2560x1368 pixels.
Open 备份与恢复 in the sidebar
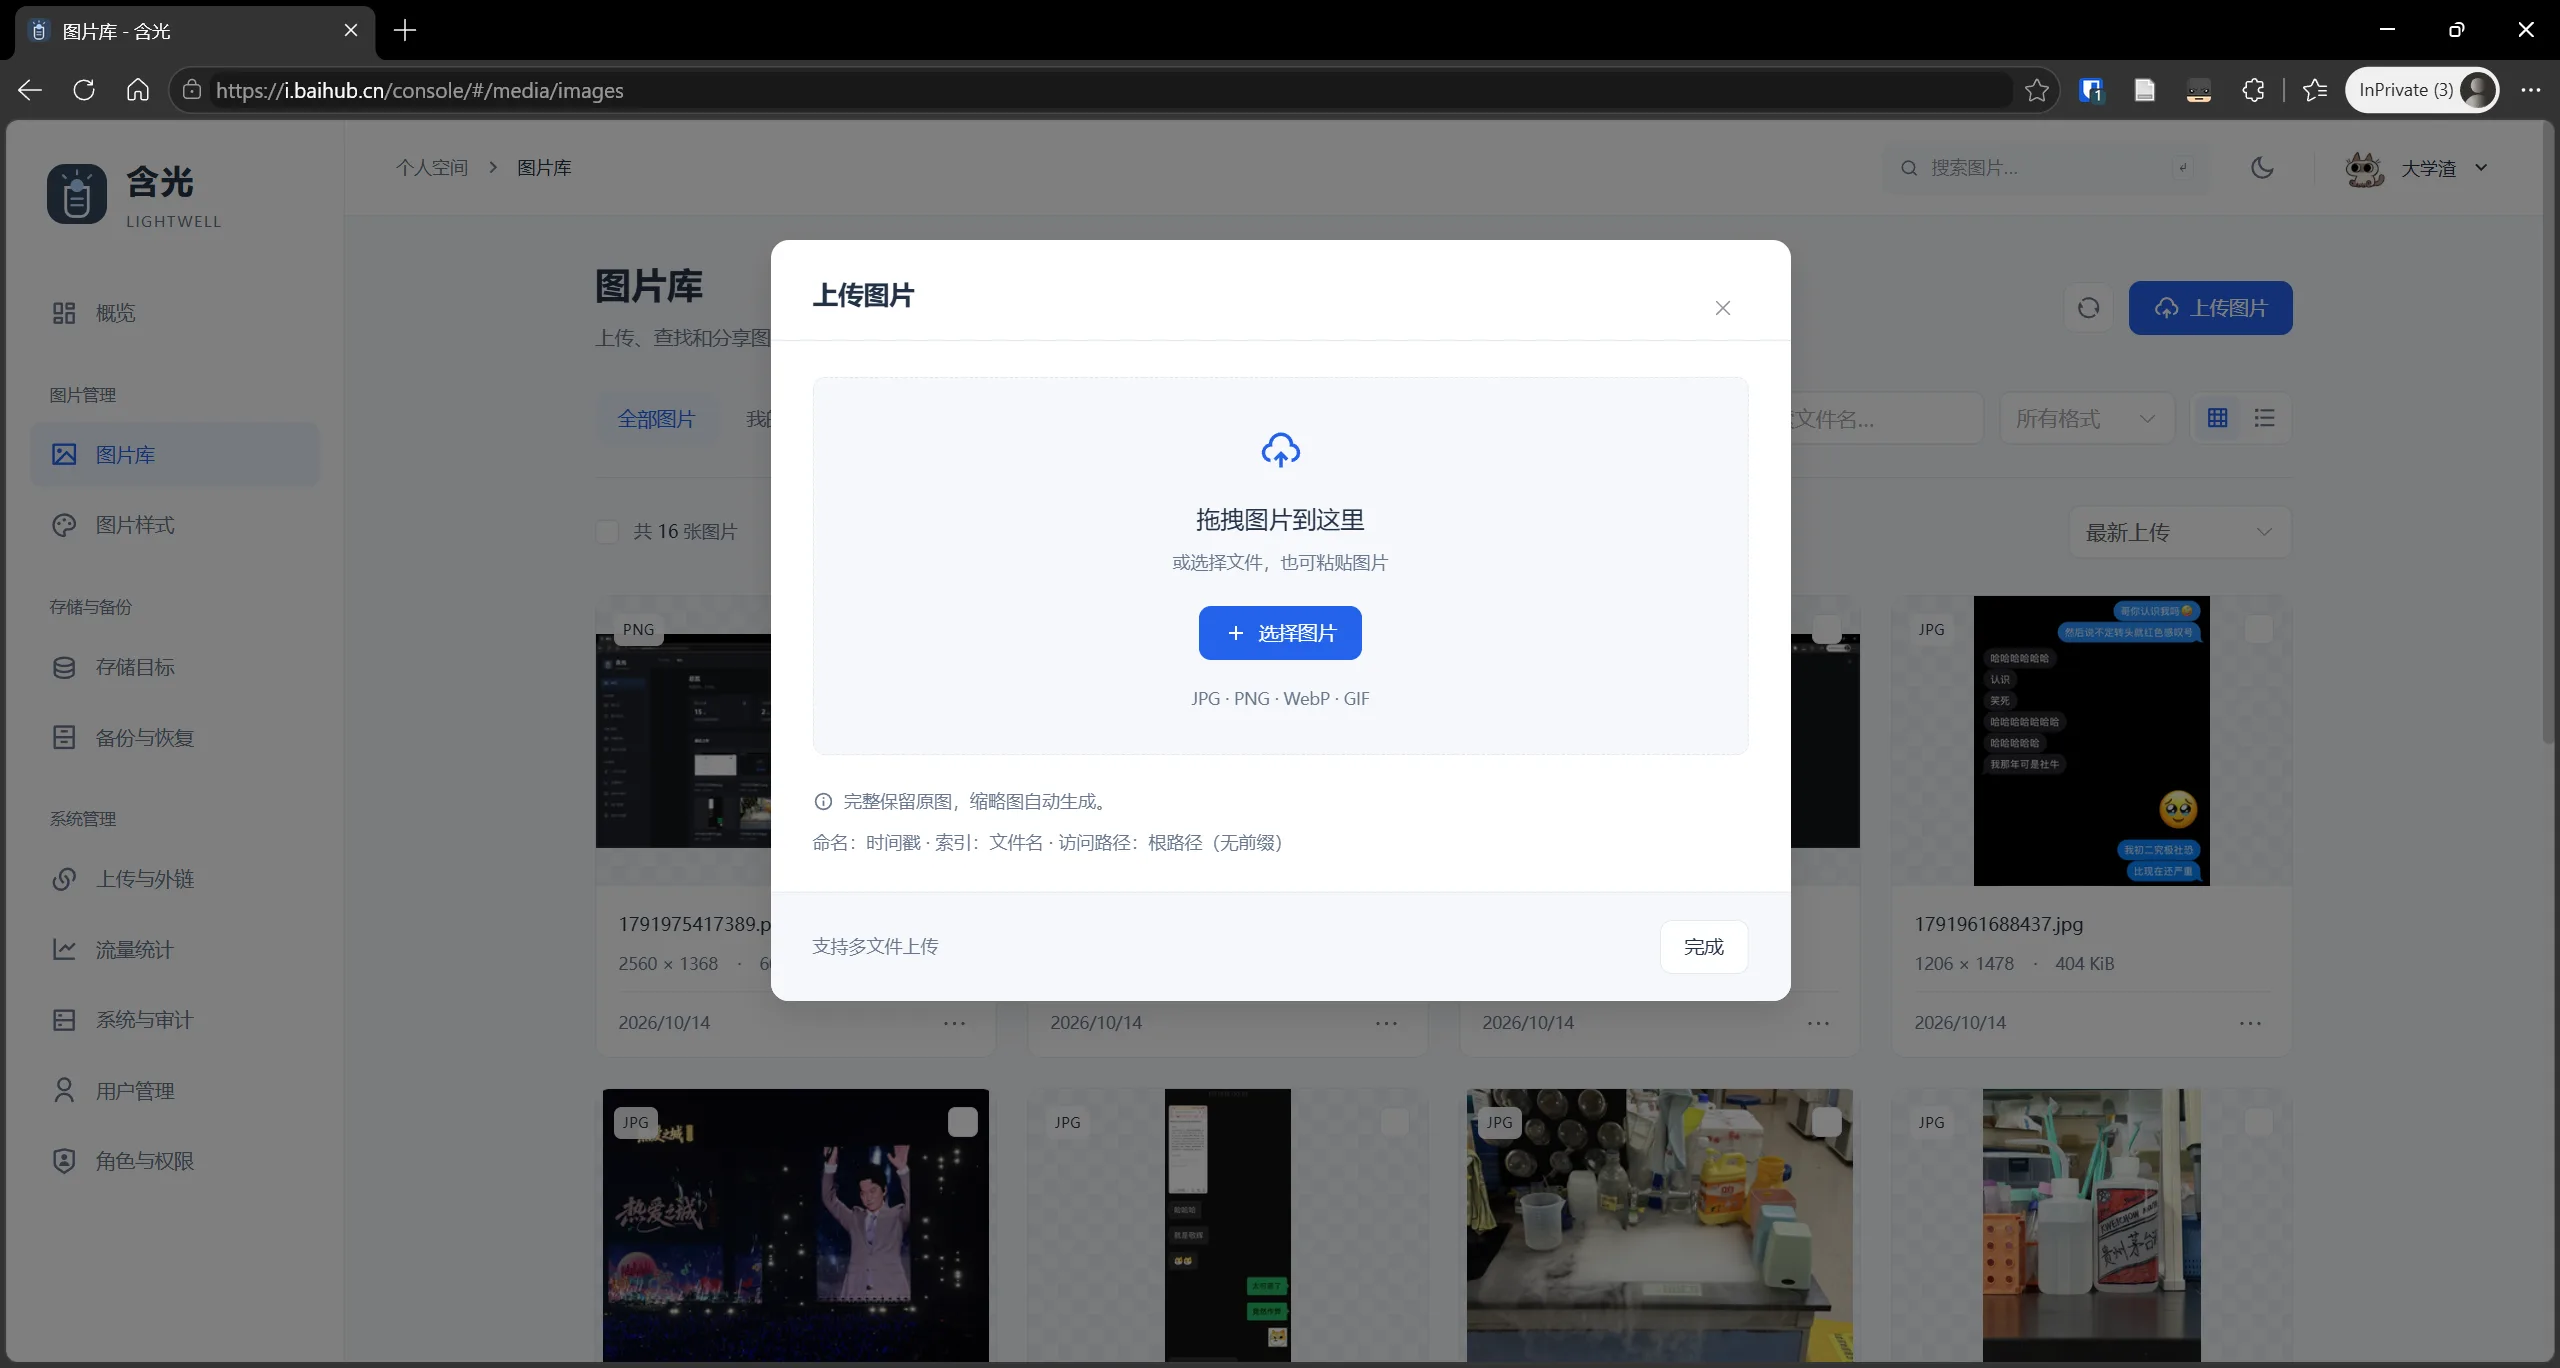coord(175,737)
